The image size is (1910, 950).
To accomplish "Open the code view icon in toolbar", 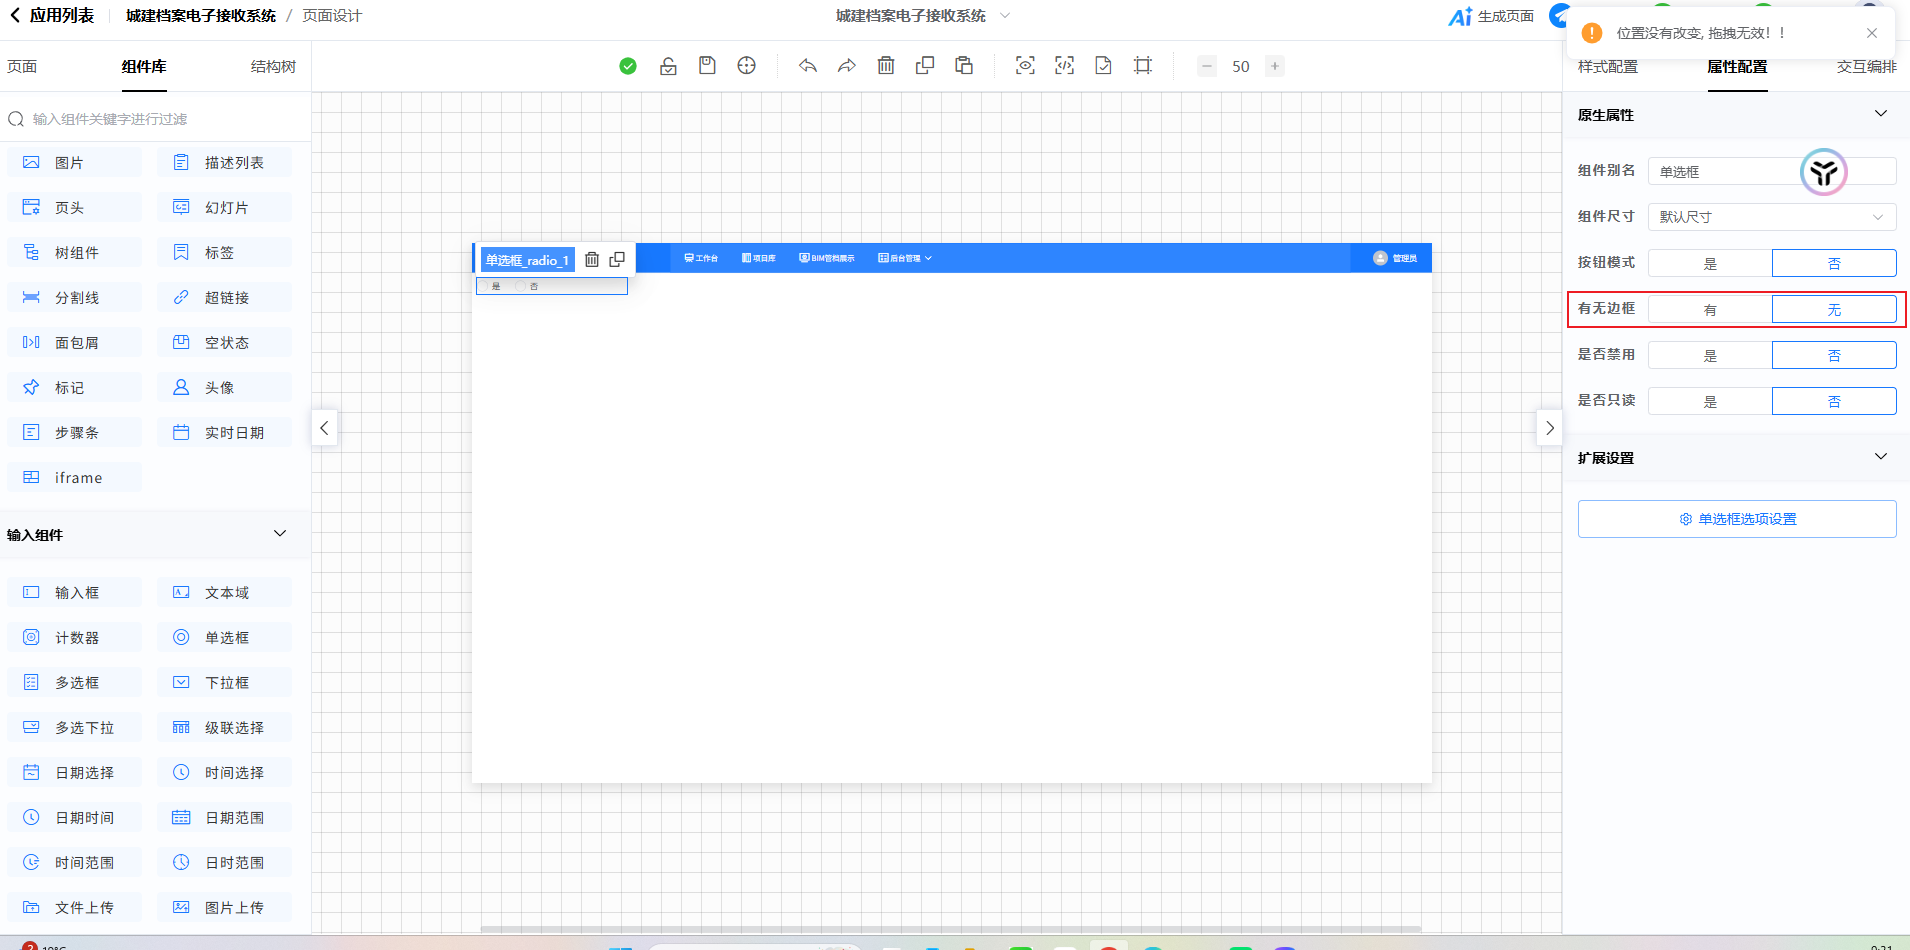I will [x=1064, y=66].
